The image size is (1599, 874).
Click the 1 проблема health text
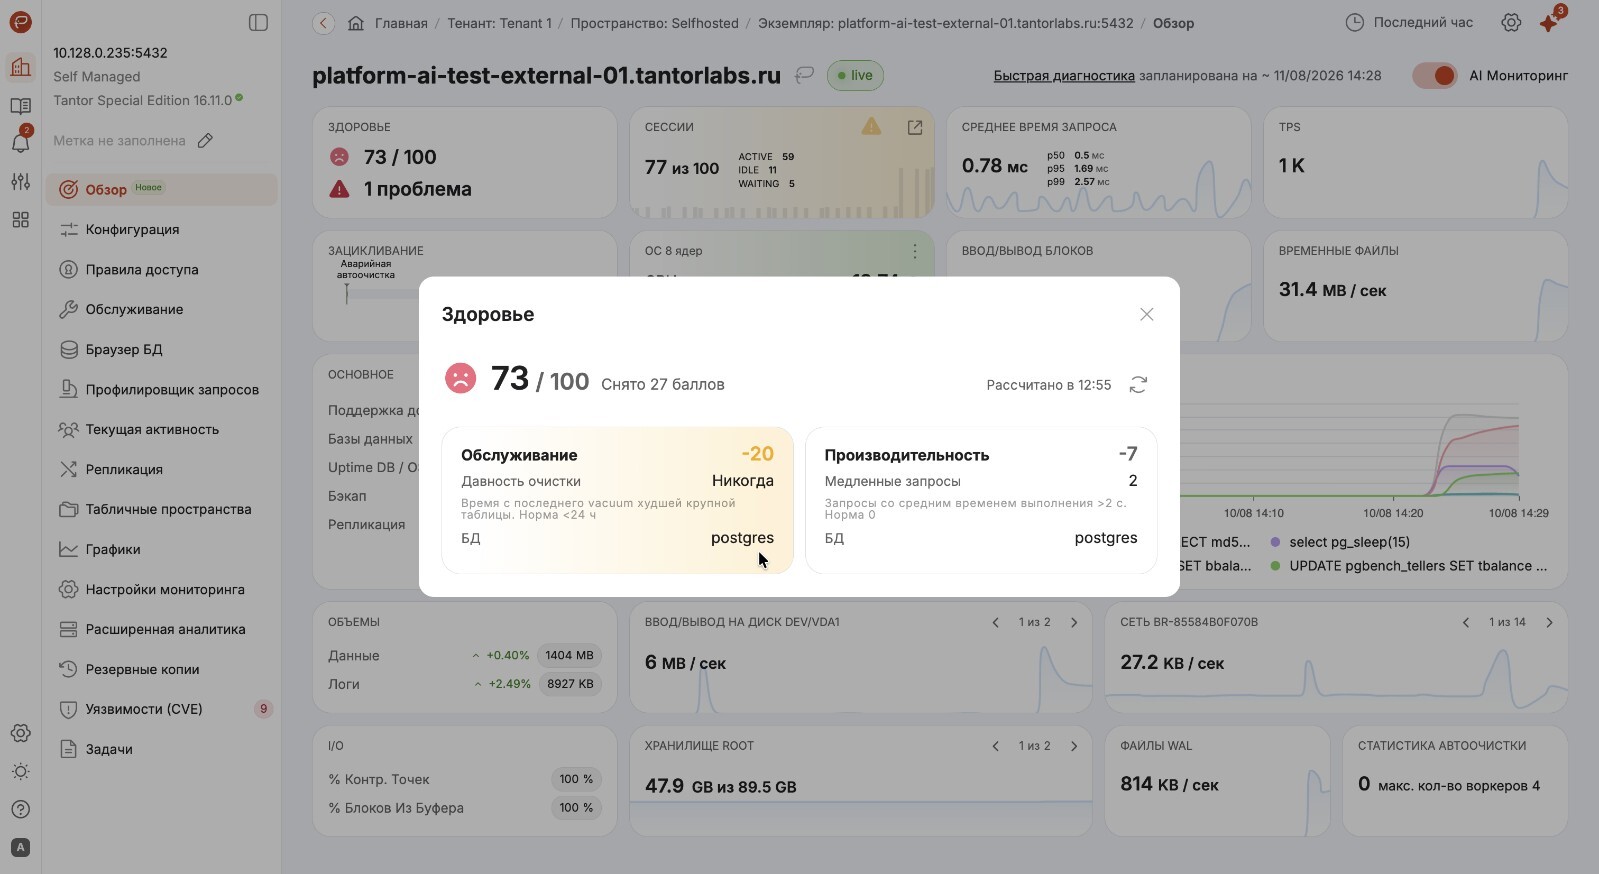[418, 189]
